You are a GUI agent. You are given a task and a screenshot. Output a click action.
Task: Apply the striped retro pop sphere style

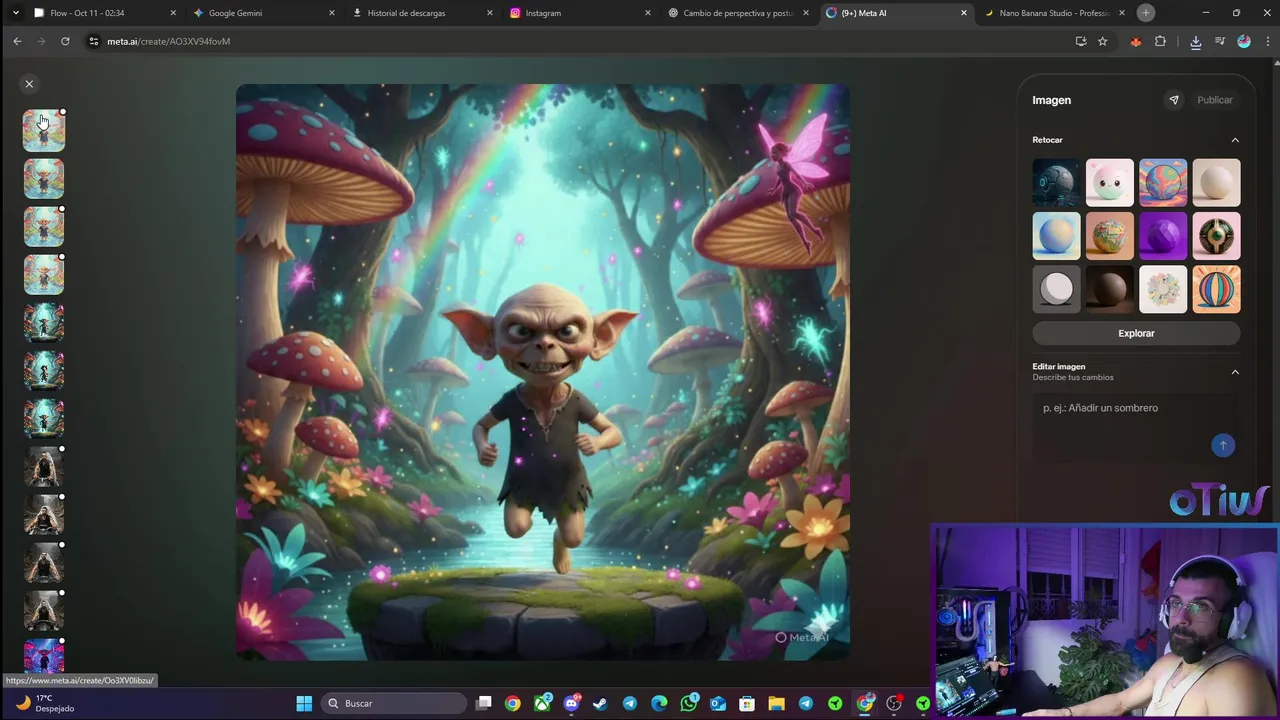[1216, 289]
